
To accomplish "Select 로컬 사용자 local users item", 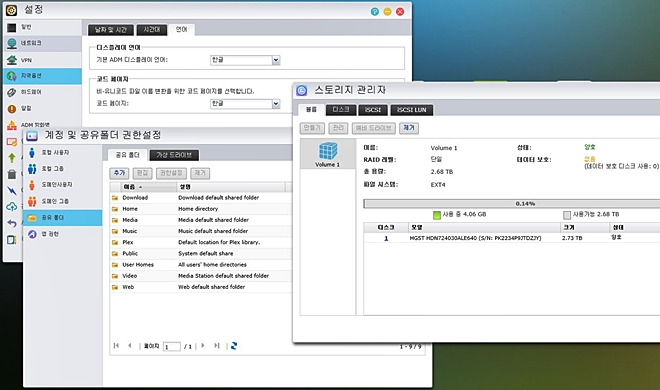I will tap(62, 152).
